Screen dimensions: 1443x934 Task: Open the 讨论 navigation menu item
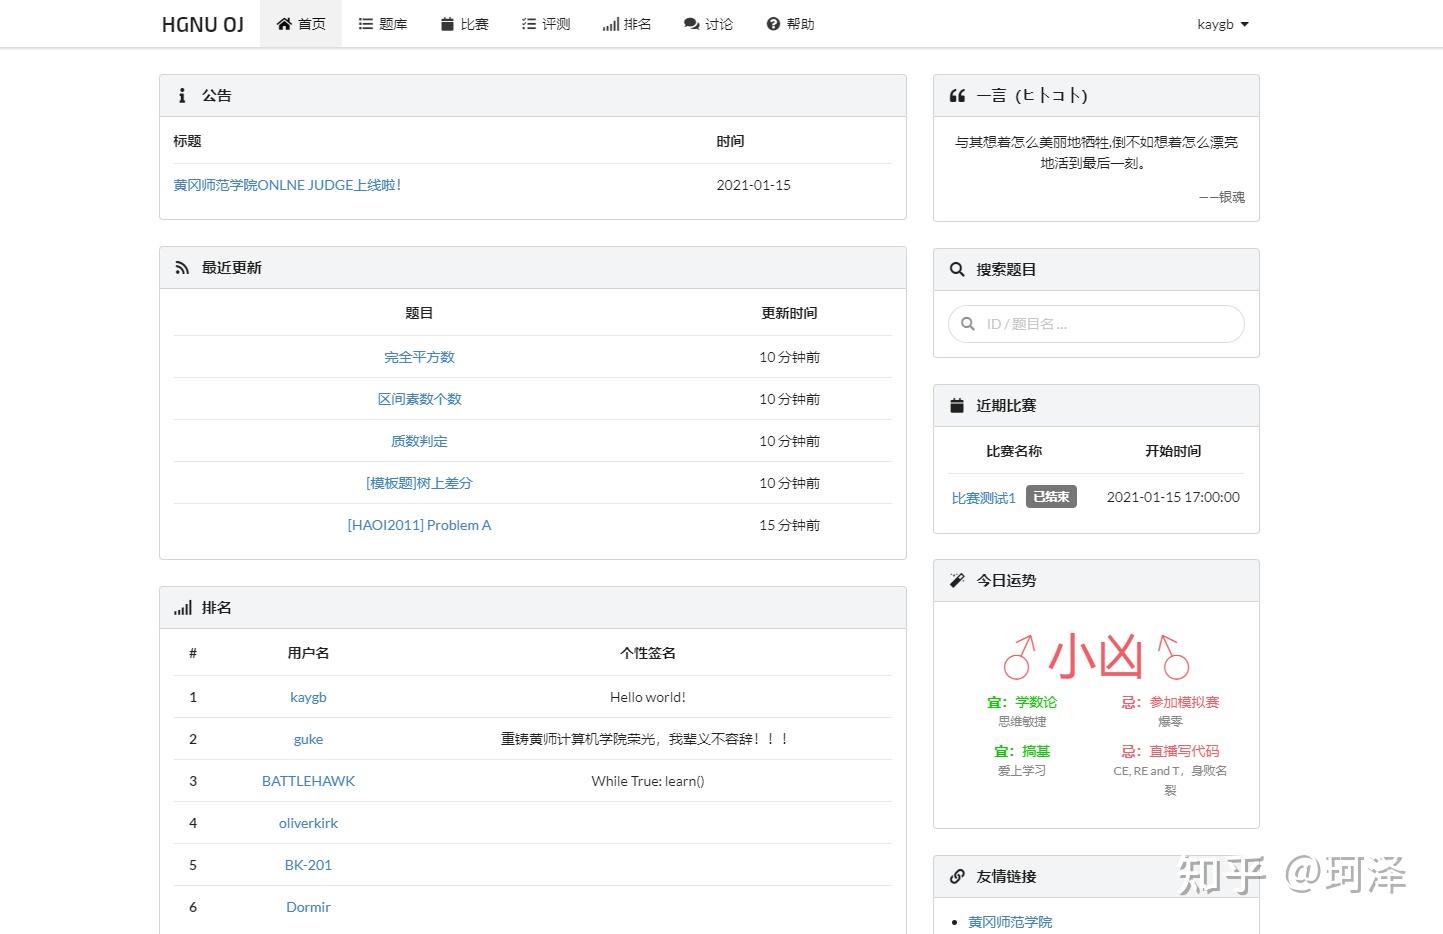708,24
